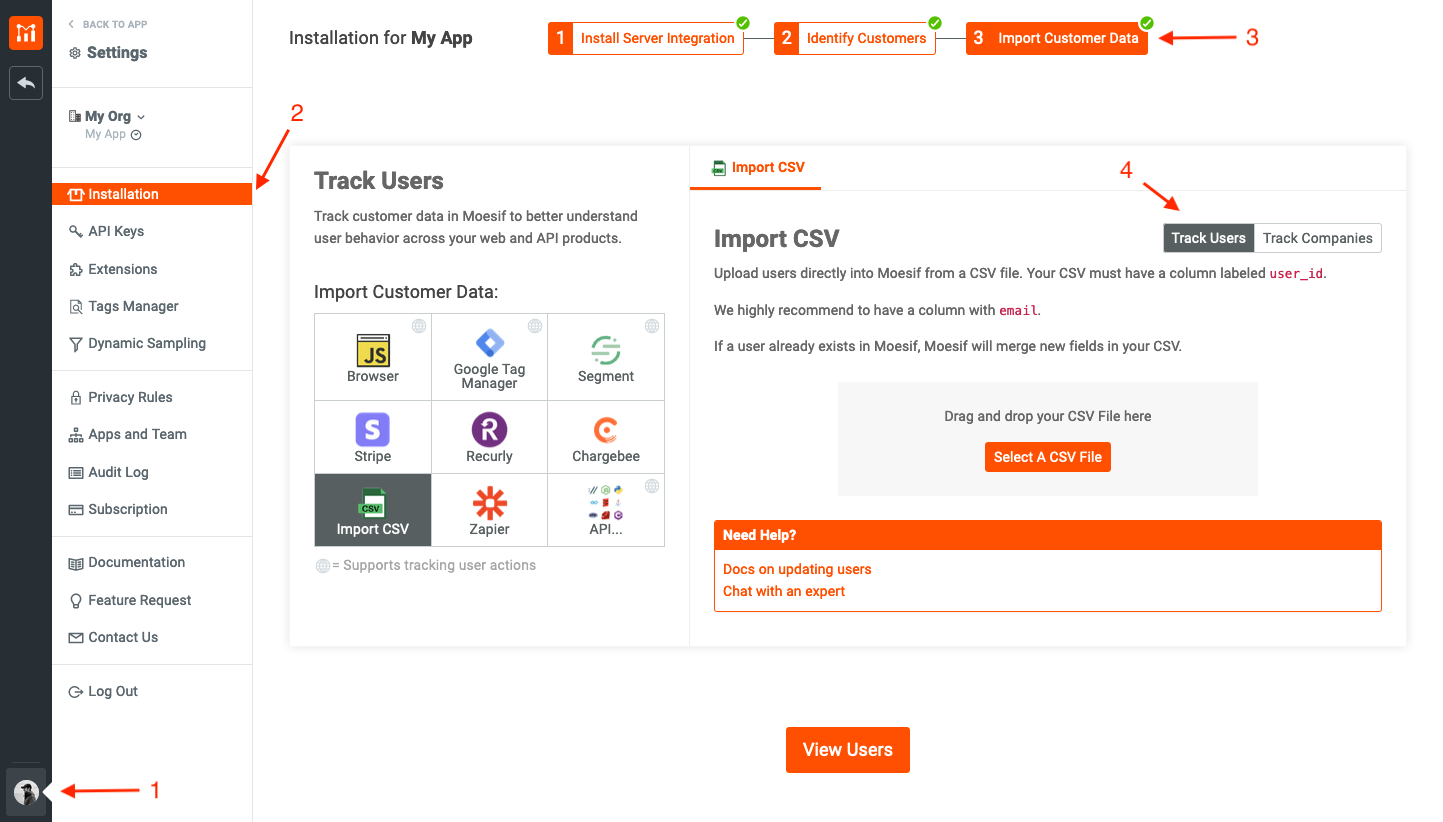Image resolution: width=1443 pixels, height=822 pixels.
Task: Open the Docs on updating users link
Action: tap(797, 568)
